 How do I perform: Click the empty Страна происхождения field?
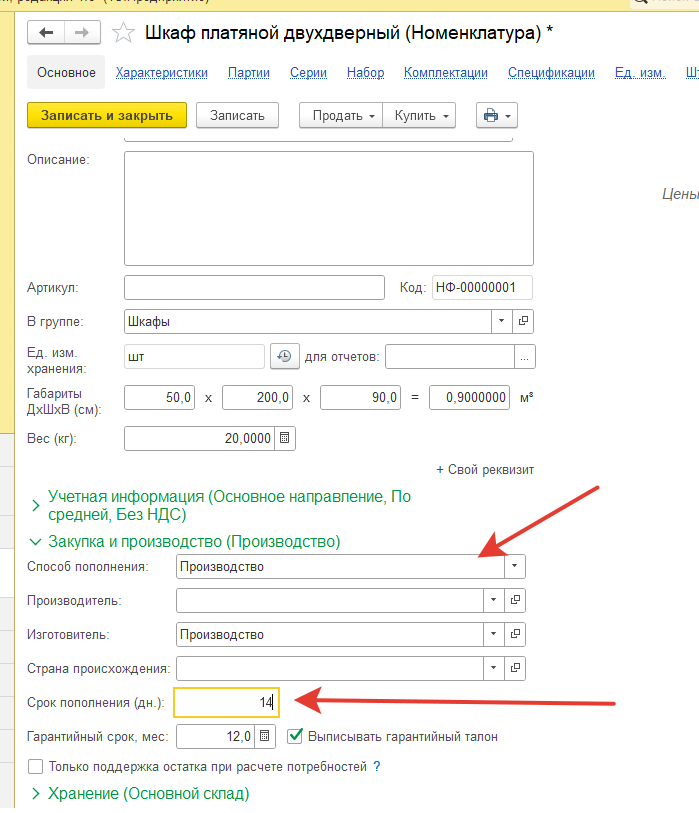point(330,668)
